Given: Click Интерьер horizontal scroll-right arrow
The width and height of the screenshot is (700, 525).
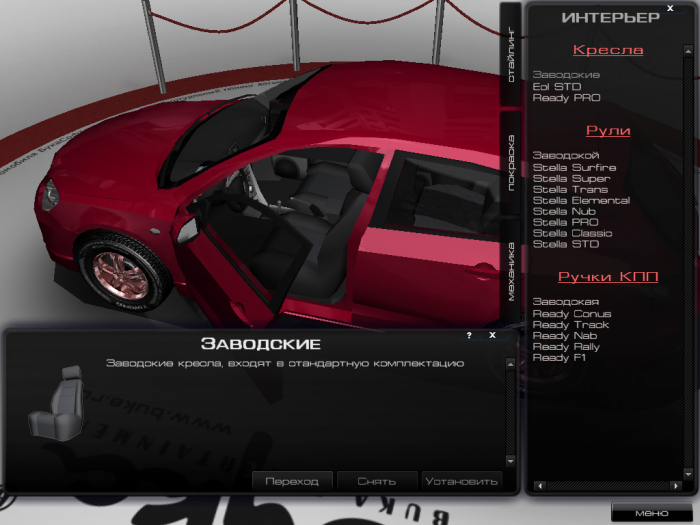Looking at the screenshot, I should tap(676, 486).
